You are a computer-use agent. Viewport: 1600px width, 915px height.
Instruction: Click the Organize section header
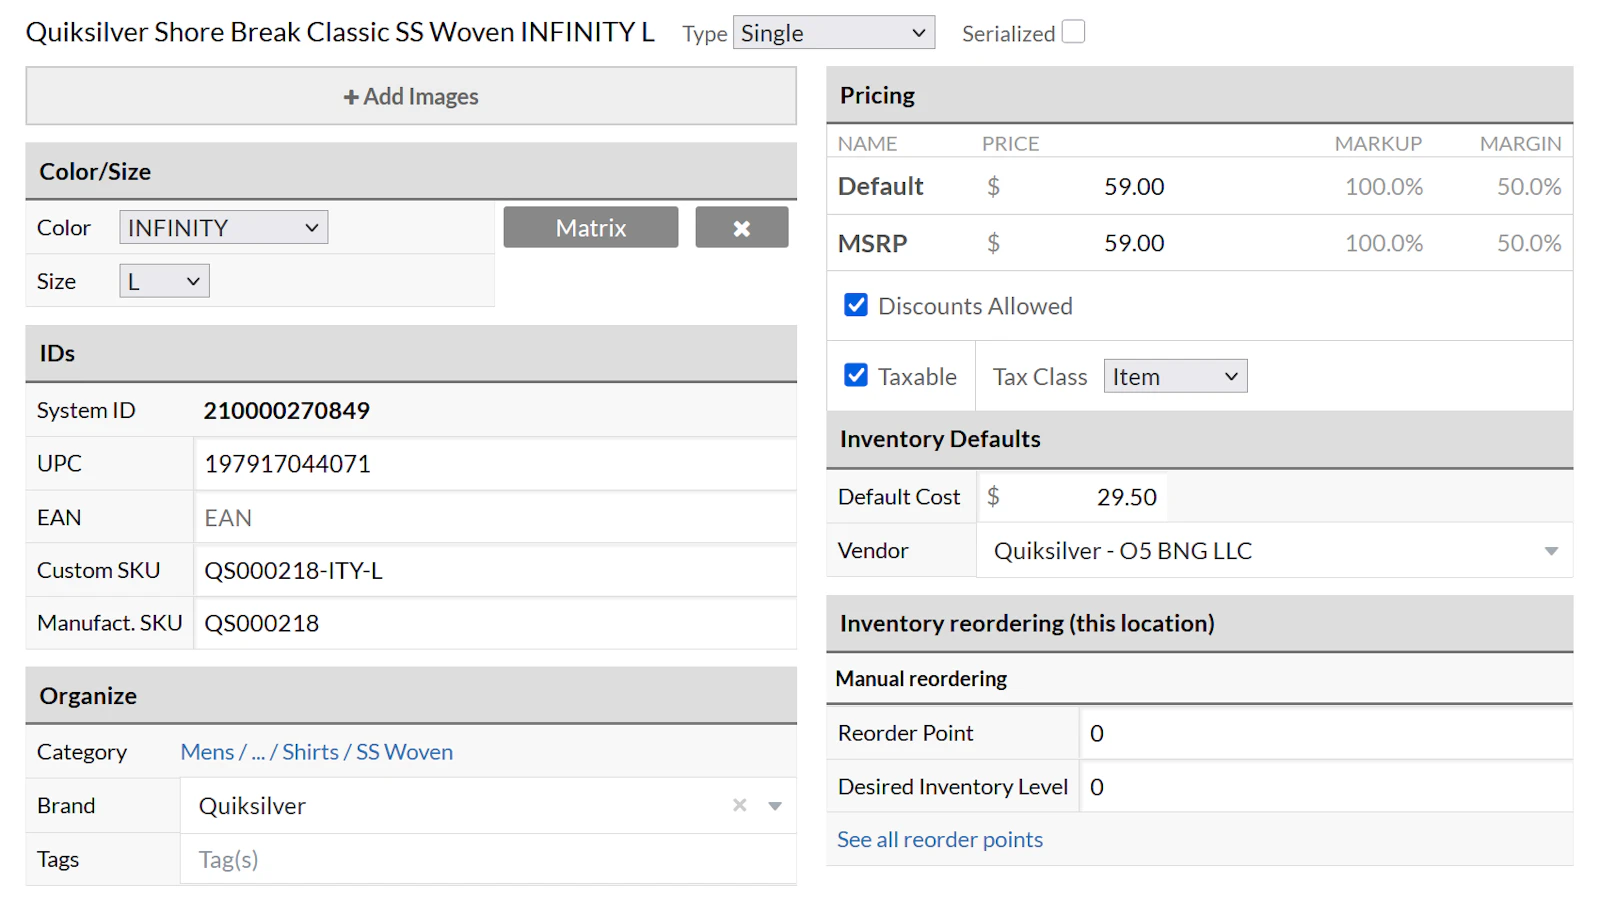tap(411, 696)
